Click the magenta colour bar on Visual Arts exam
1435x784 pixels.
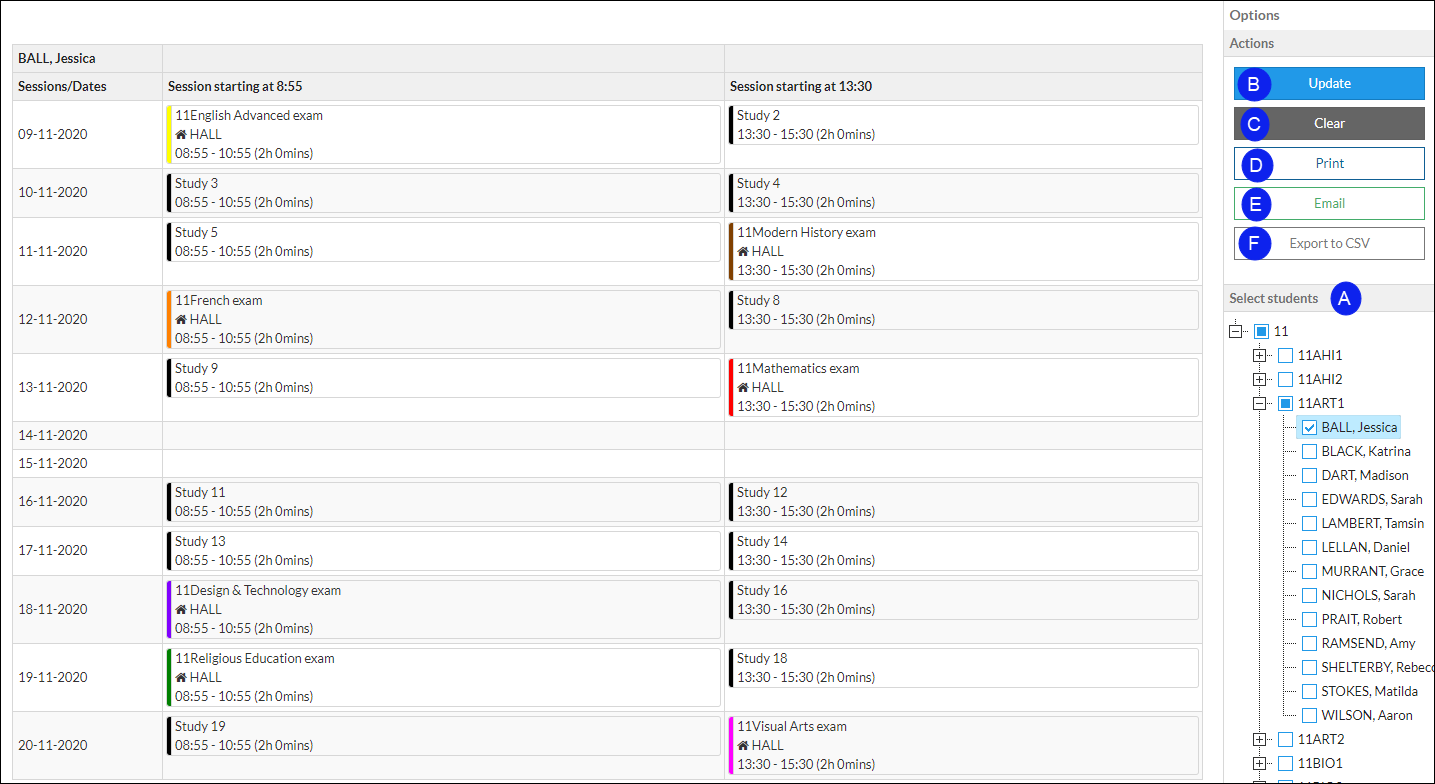pyautogui.click(x=732, y=745)
